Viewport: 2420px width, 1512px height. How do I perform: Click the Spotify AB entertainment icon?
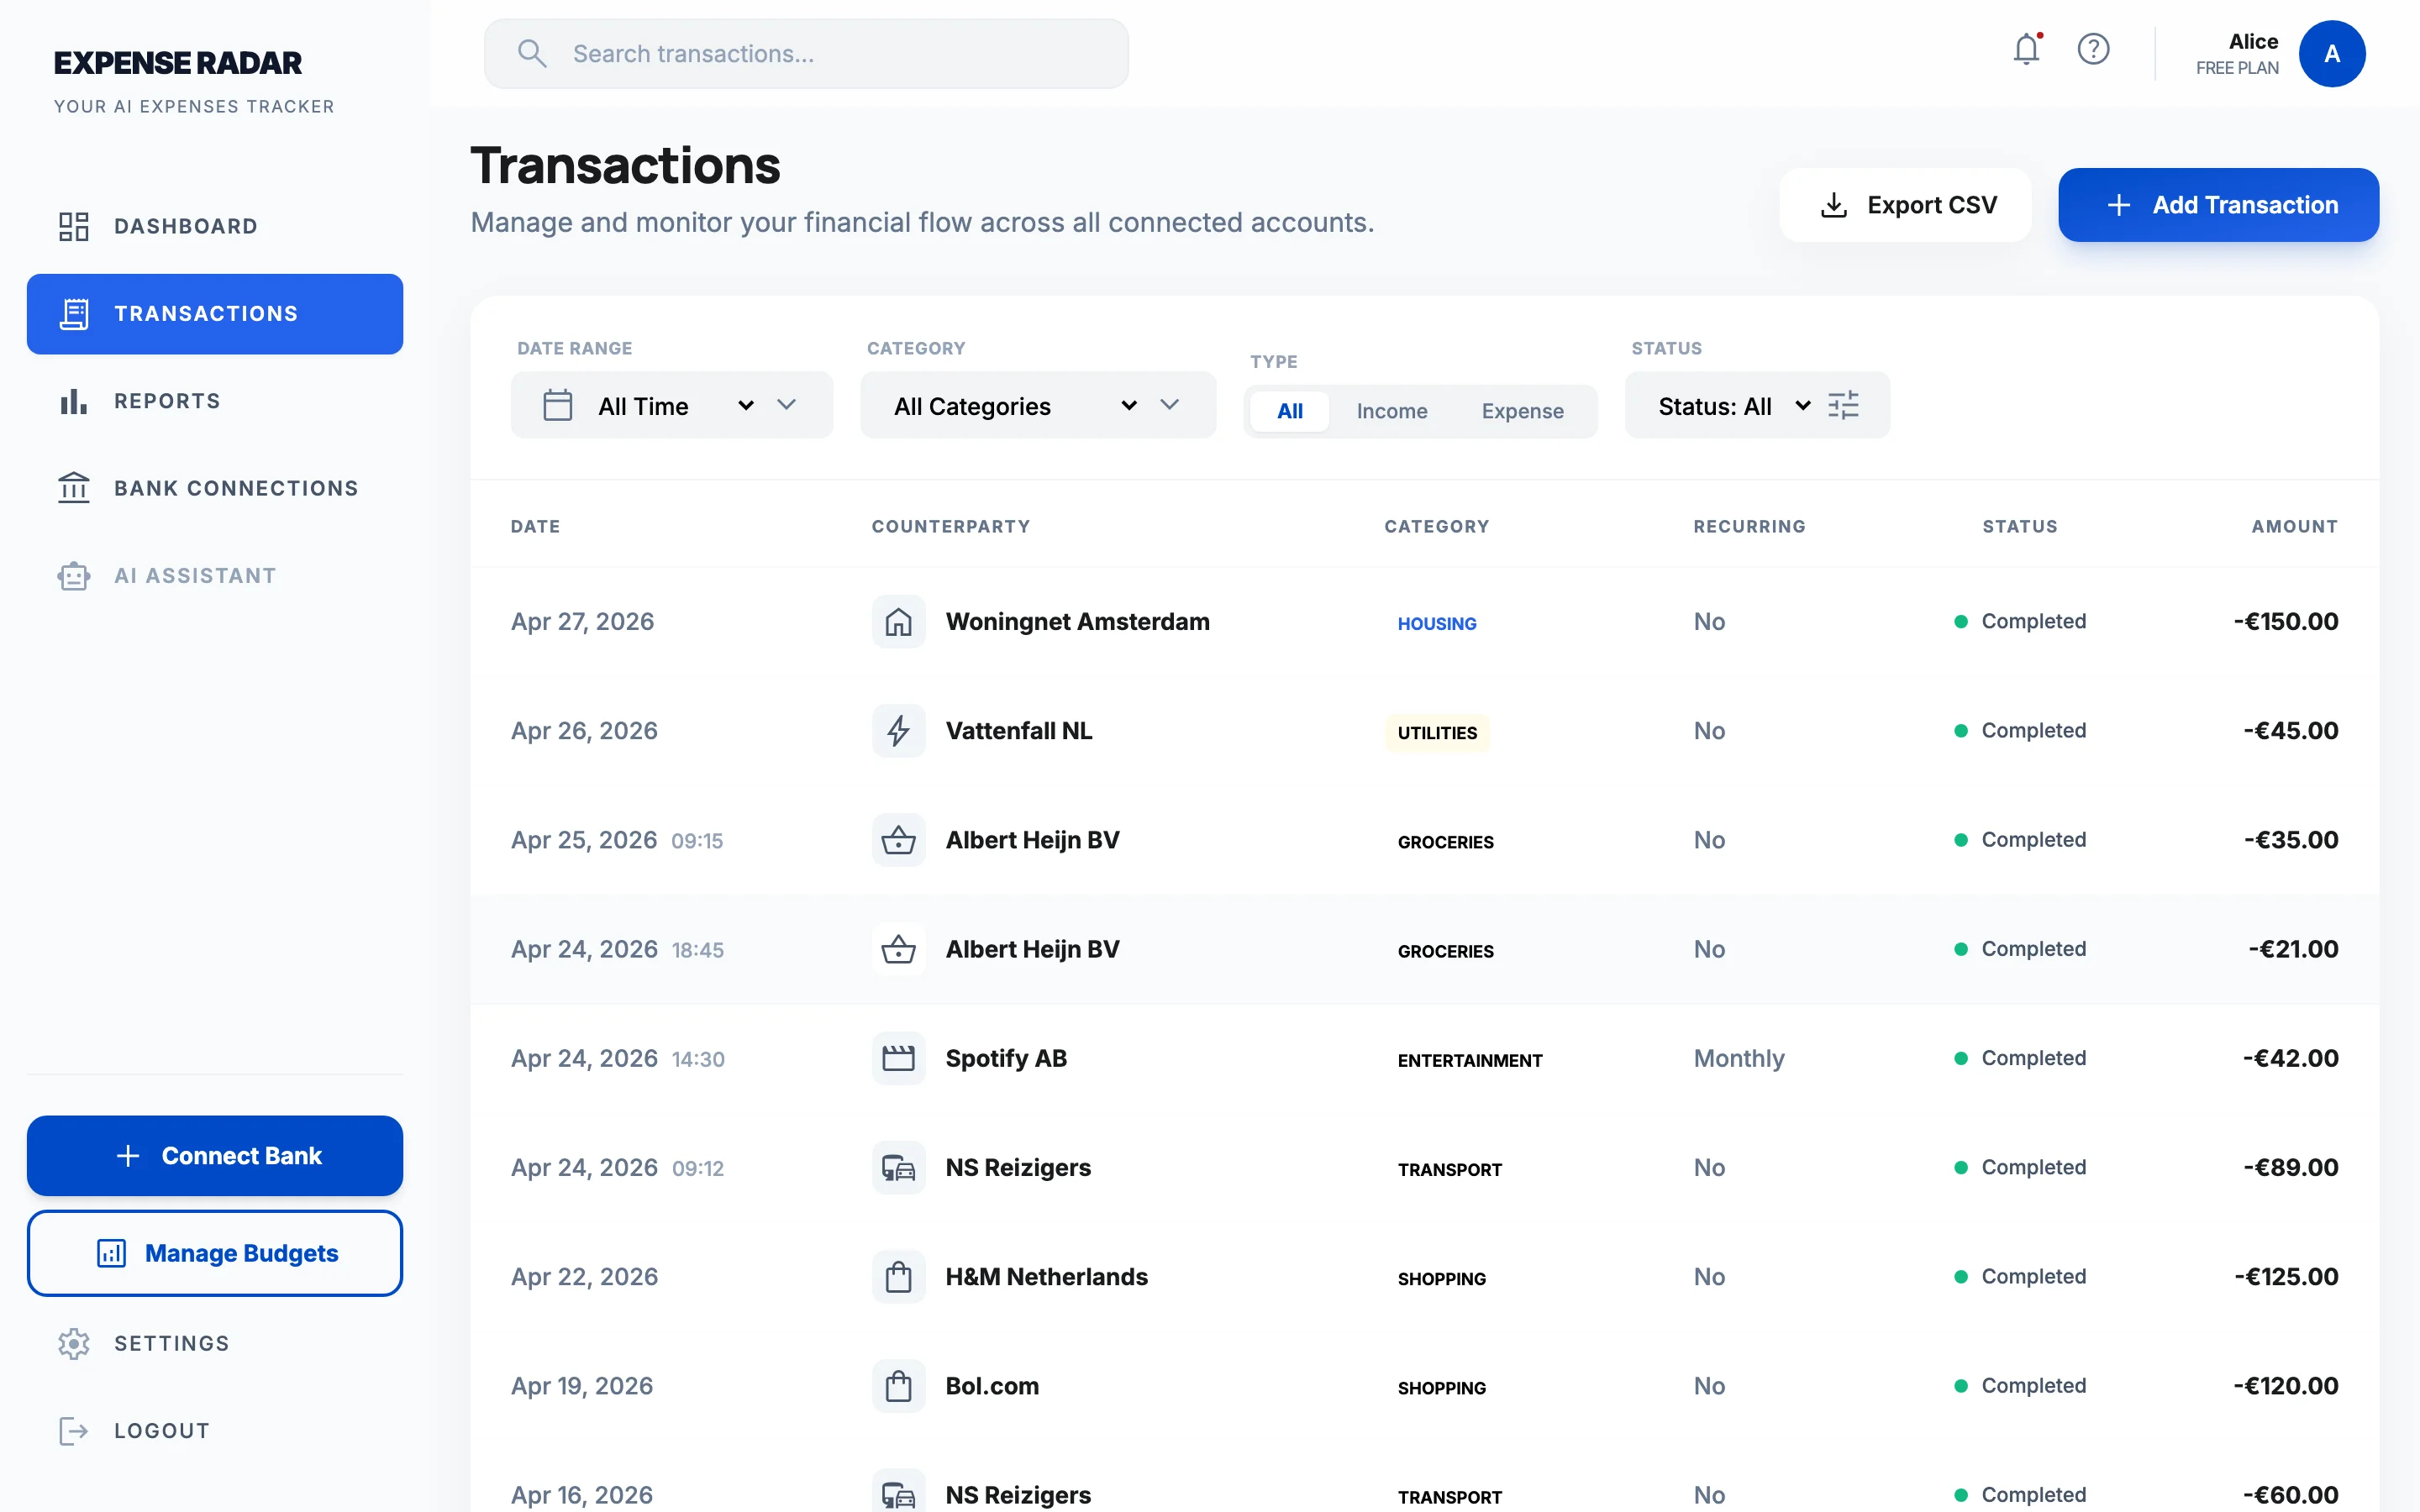898,1057
